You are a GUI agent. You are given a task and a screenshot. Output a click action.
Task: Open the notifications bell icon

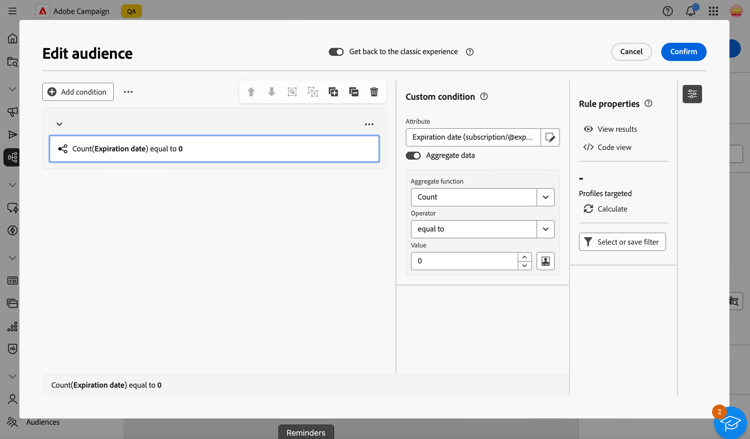point(690,11)
